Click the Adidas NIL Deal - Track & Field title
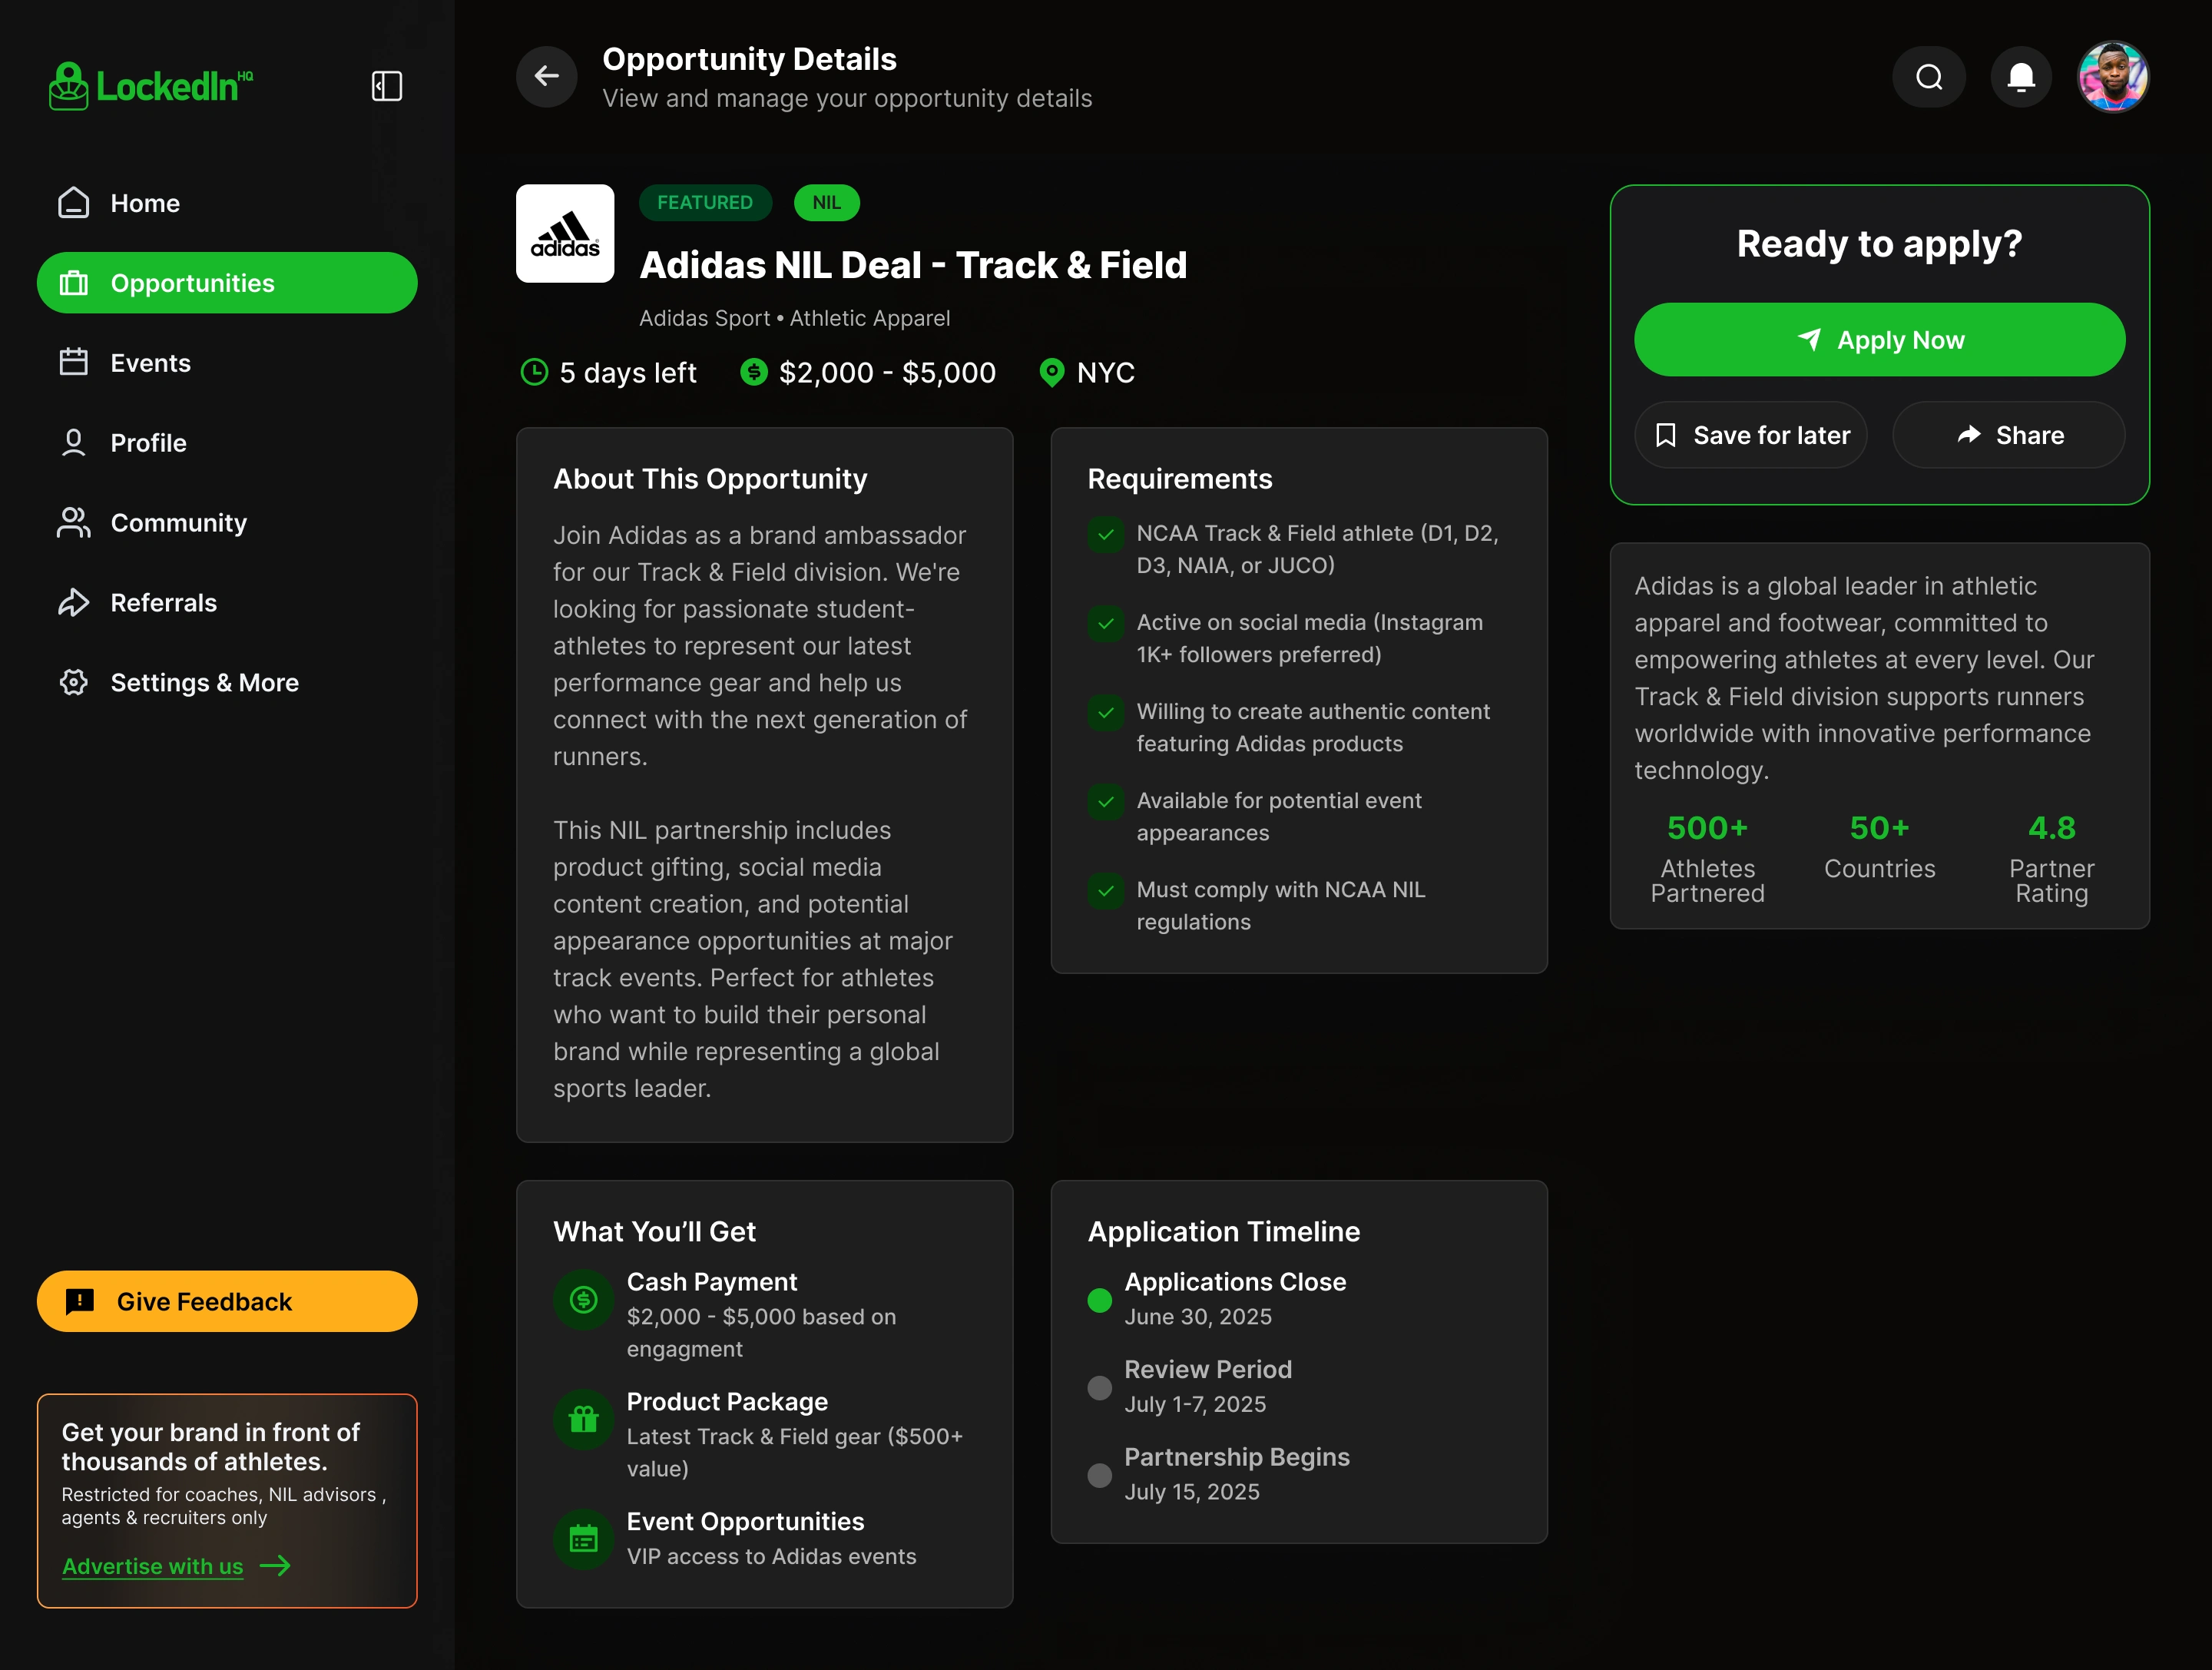Viewport: 2212px width, 1670px height. (x=914, y=265)
